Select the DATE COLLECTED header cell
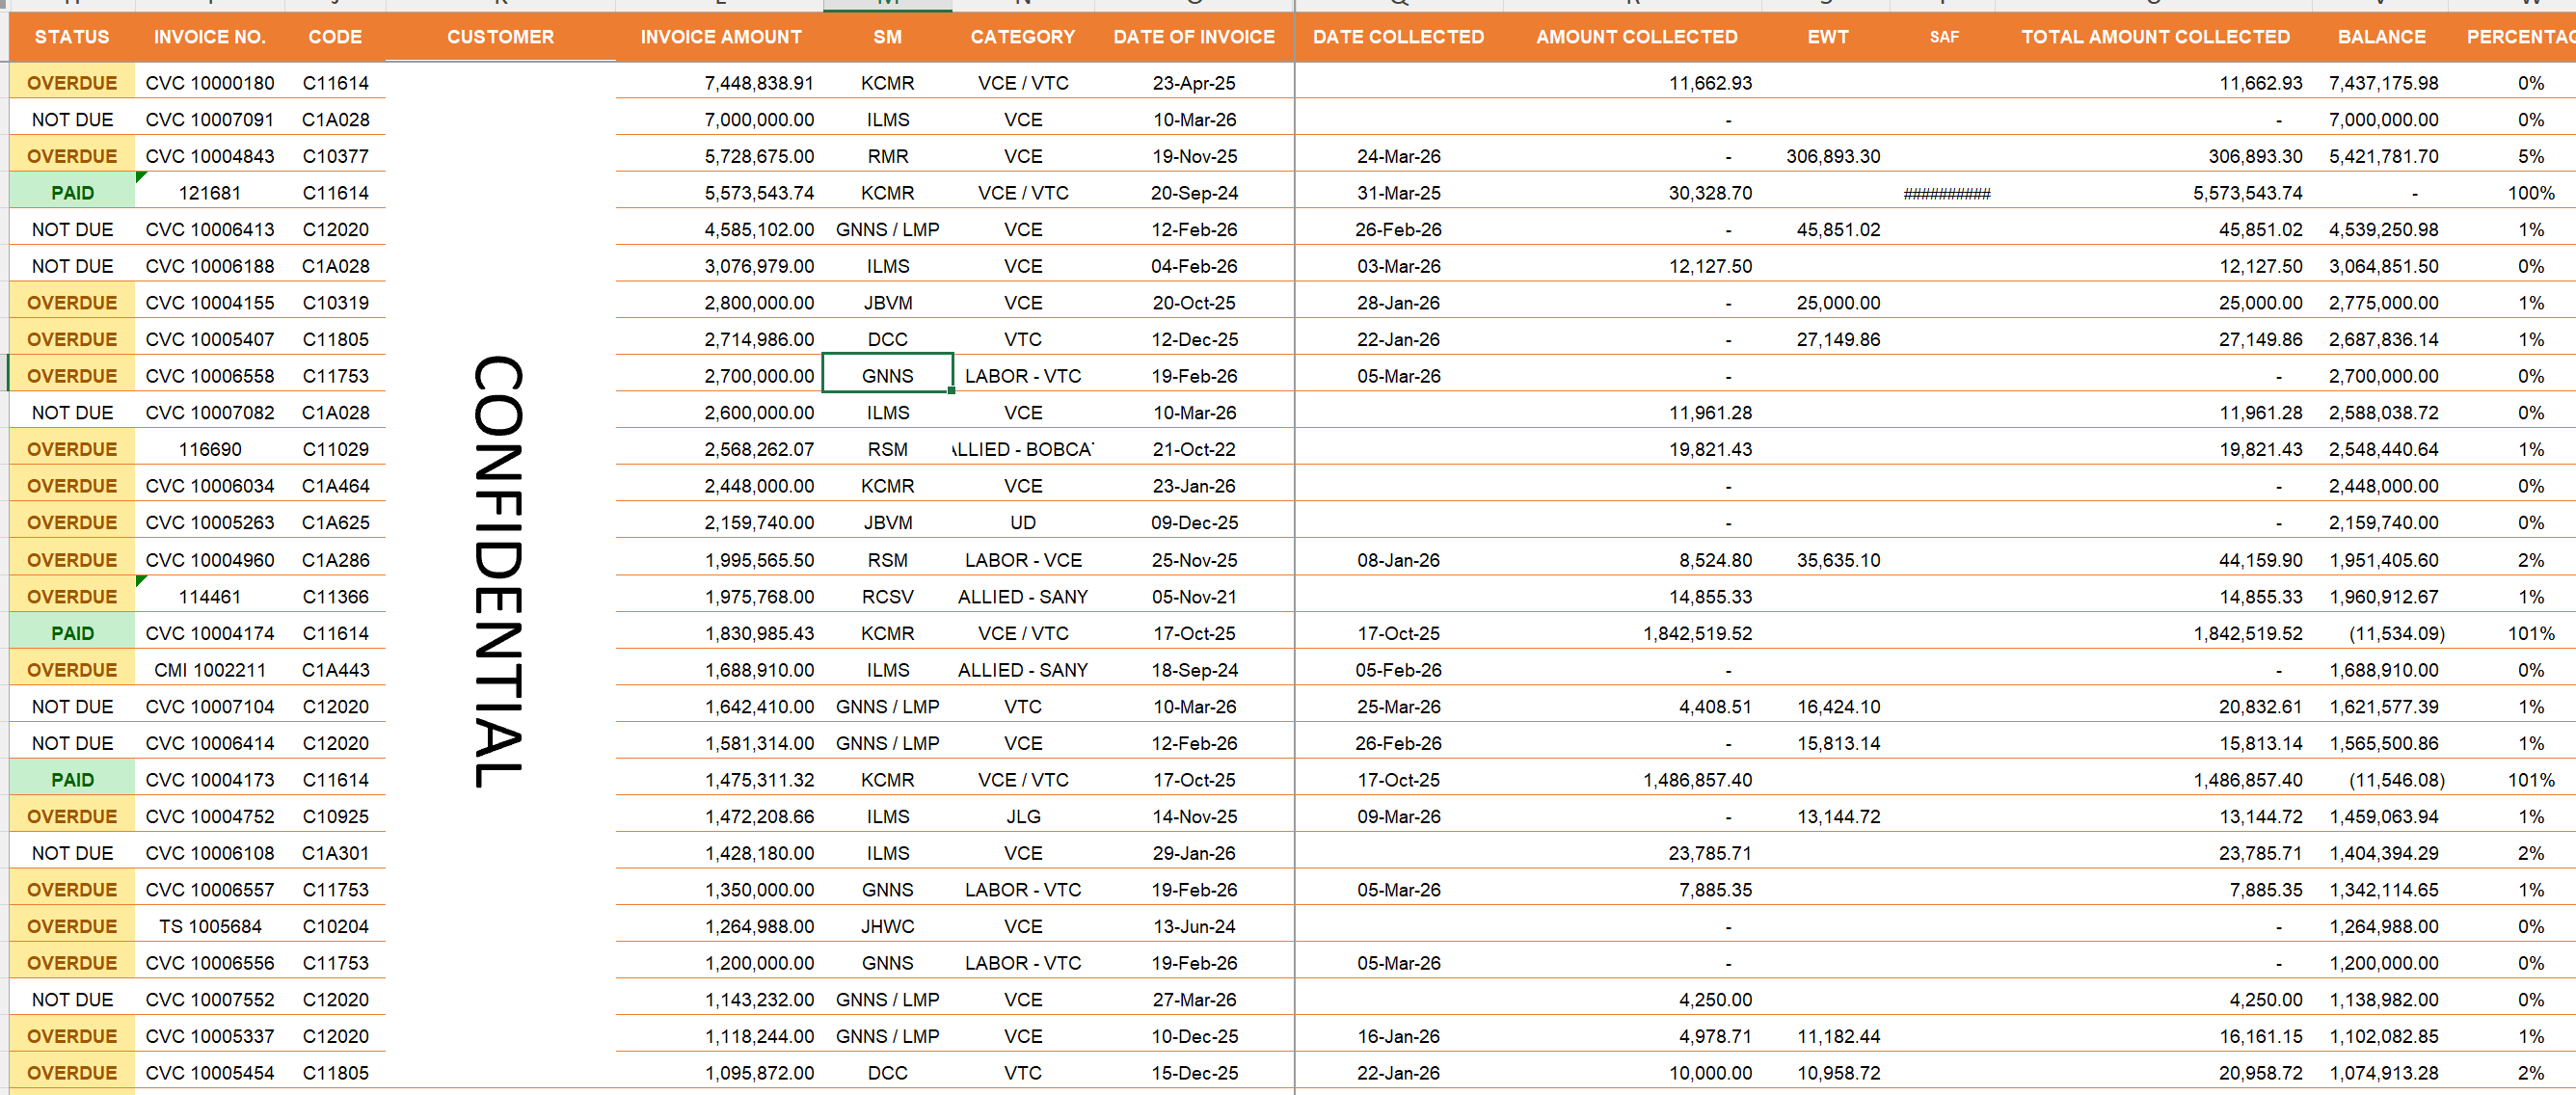This screenshot has width=2576, height=1095. 1397,37
